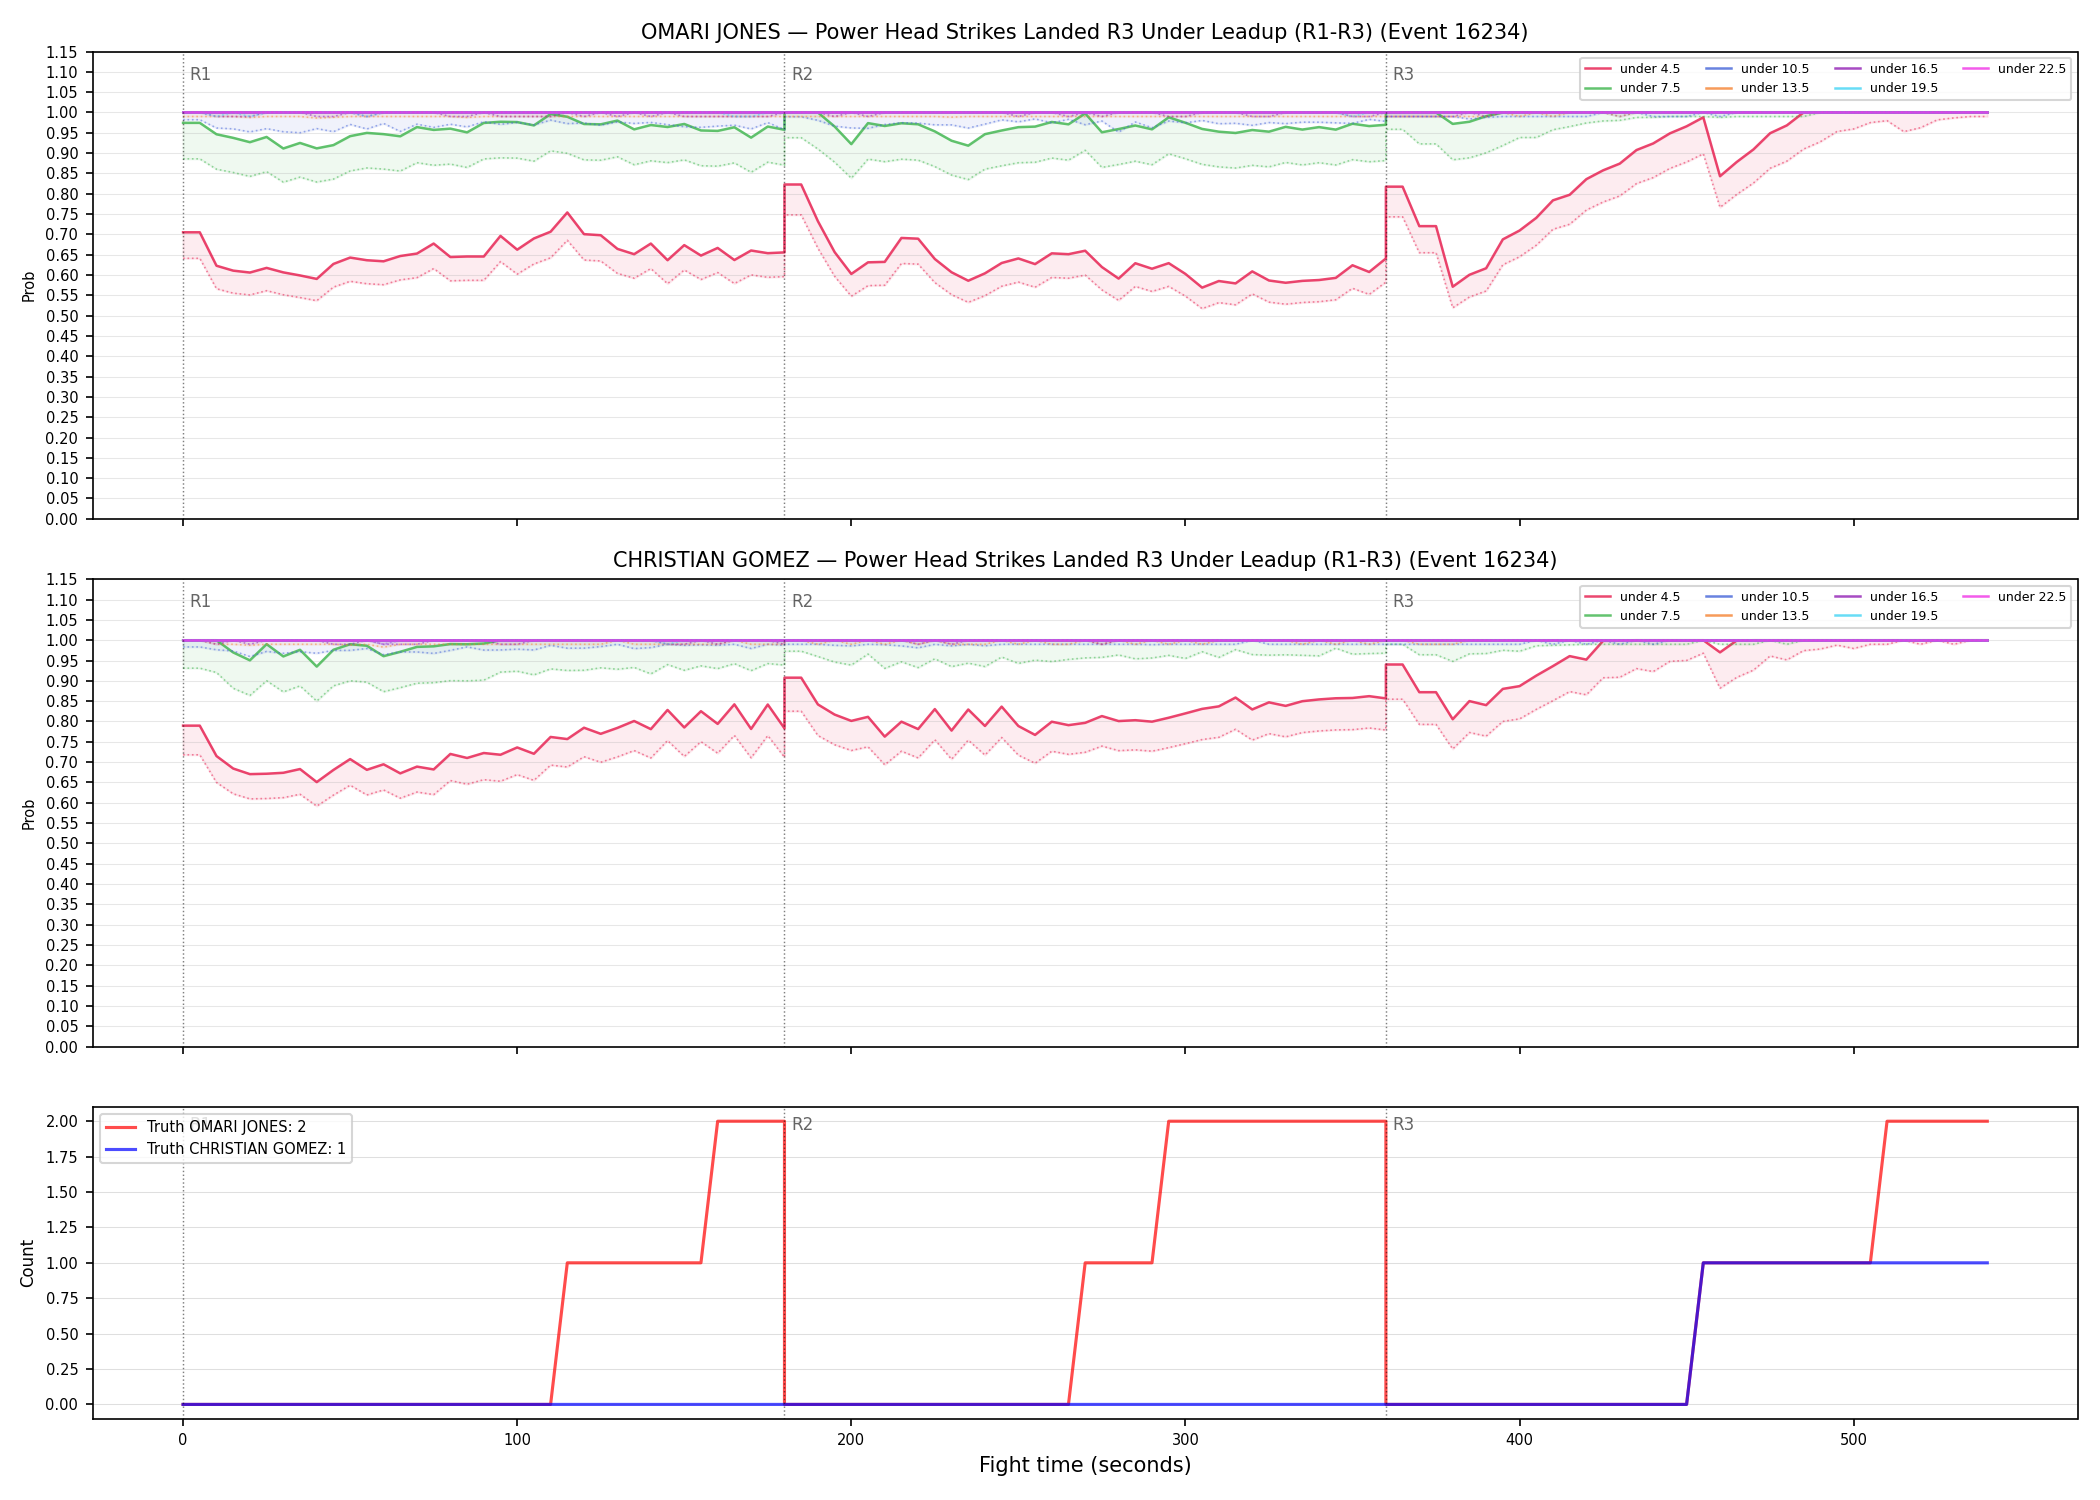Click the R3 round marker in Omari Jones chart
This screenshot has height=1500, width=2100.
tap(1403, 74)
